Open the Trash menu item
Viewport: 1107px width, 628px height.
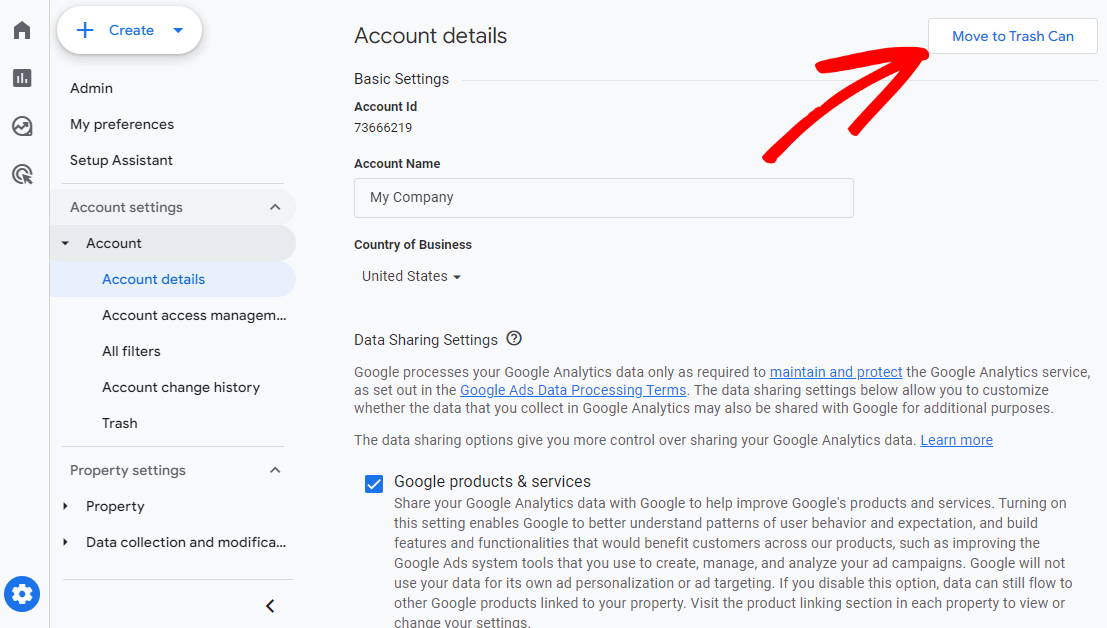[120, 423]
